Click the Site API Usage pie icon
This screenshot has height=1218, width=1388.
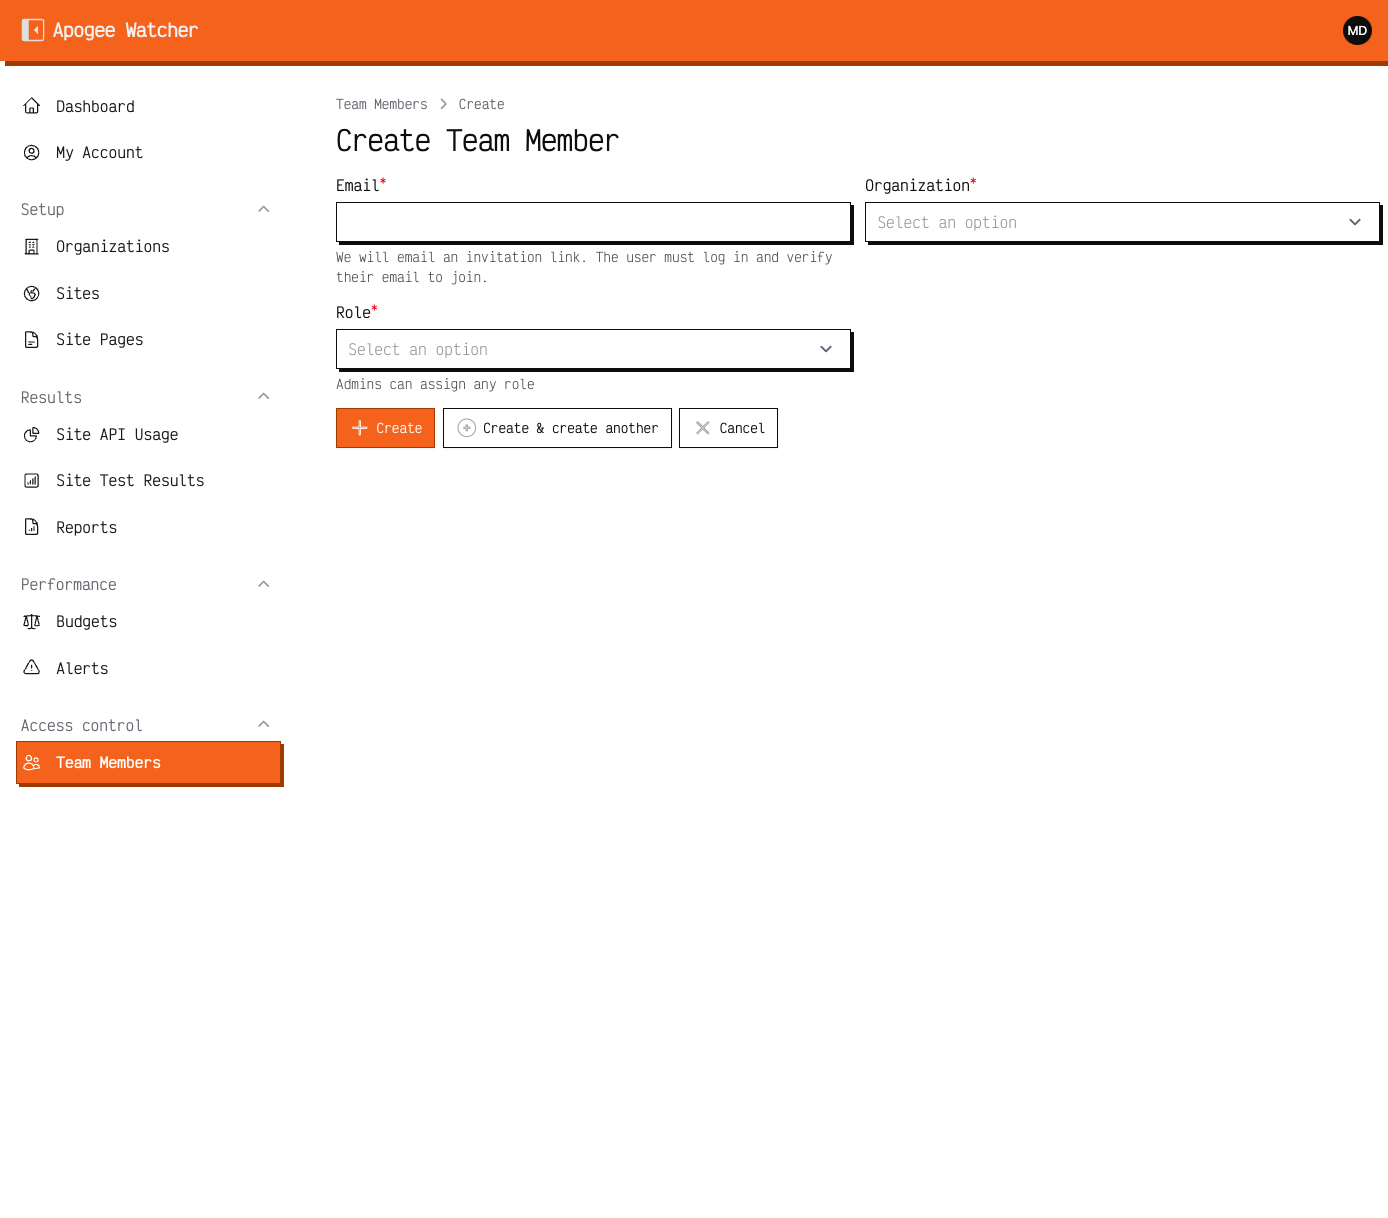(32, 434)
